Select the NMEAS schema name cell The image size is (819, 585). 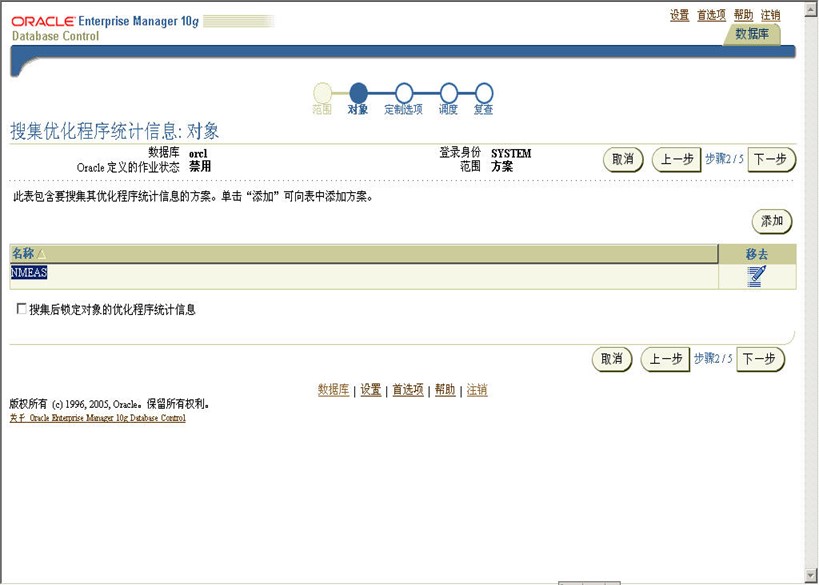(x=29, y=273)
